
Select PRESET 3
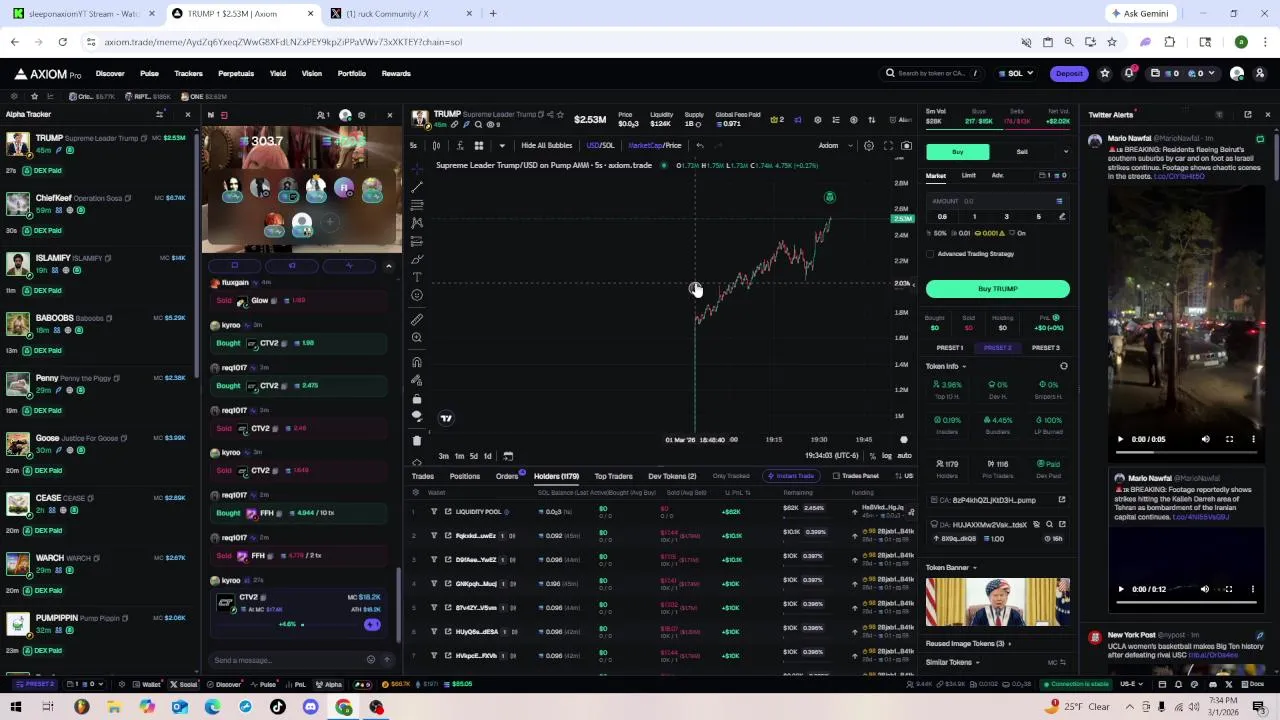1045,348
